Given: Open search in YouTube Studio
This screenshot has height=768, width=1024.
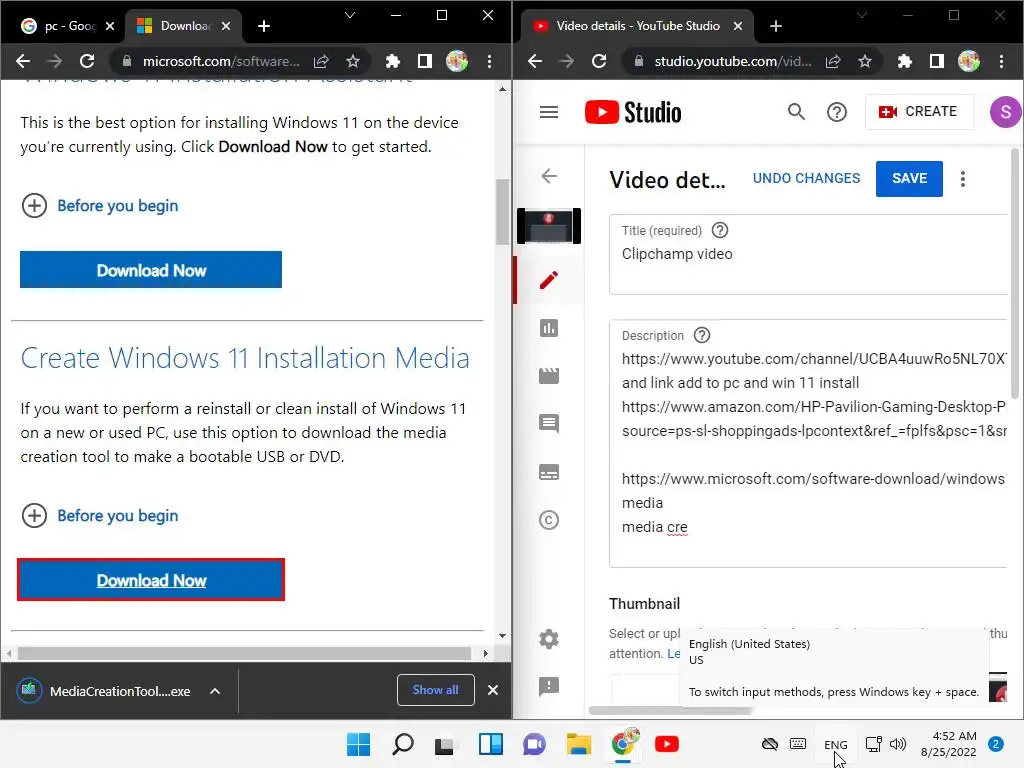Looking at the screenshot, I should (795, 112).
